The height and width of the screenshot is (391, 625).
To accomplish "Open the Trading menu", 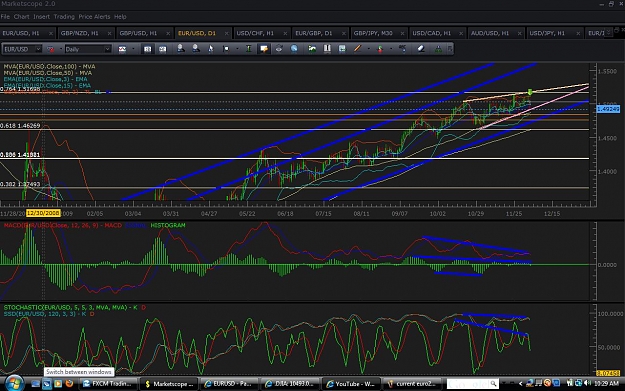I will [64, 17].
